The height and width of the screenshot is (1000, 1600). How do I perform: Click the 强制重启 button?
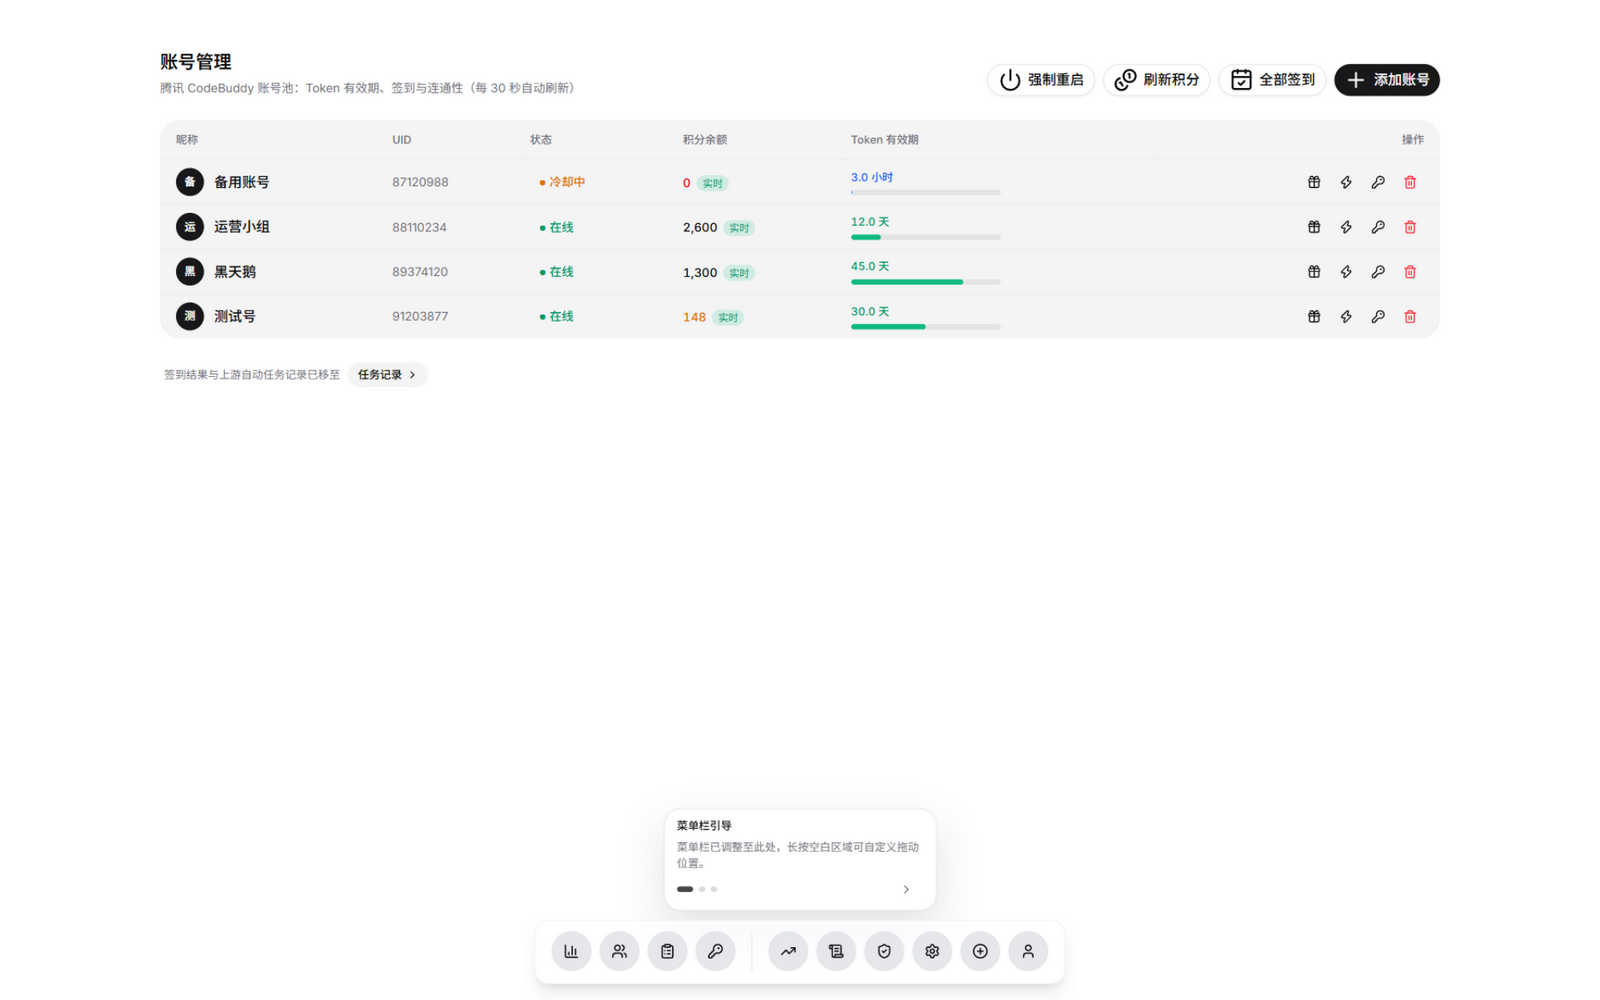pyautogui.click(x=1041, y=80)
